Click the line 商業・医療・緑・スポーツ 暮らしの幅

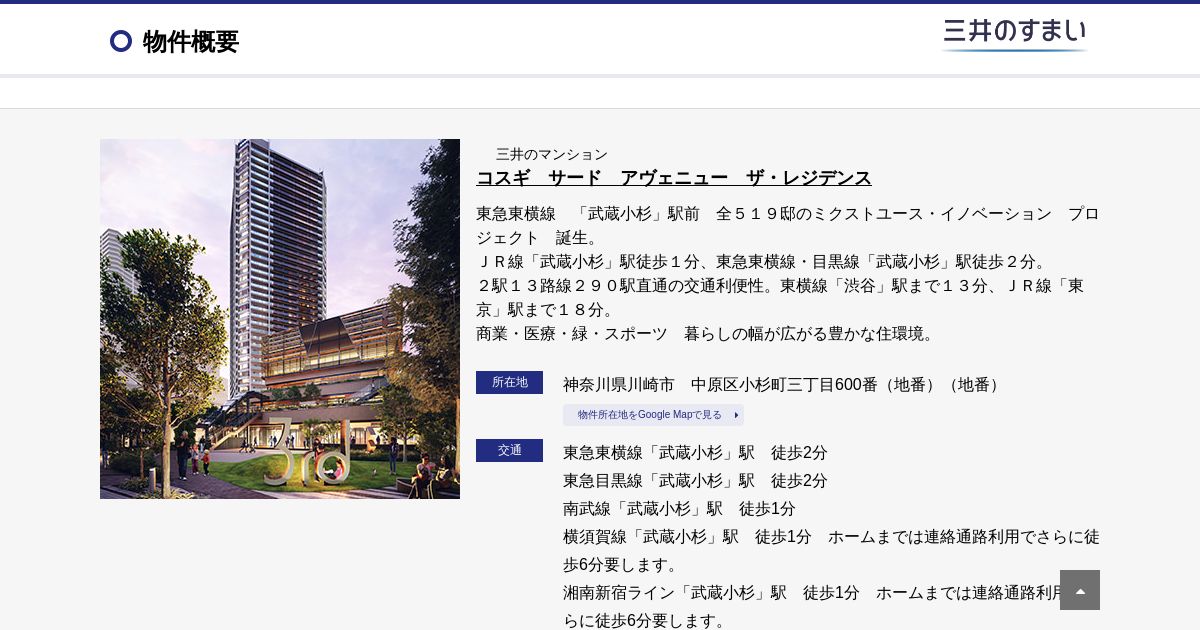pyautogui.click(x=707, y=334)
